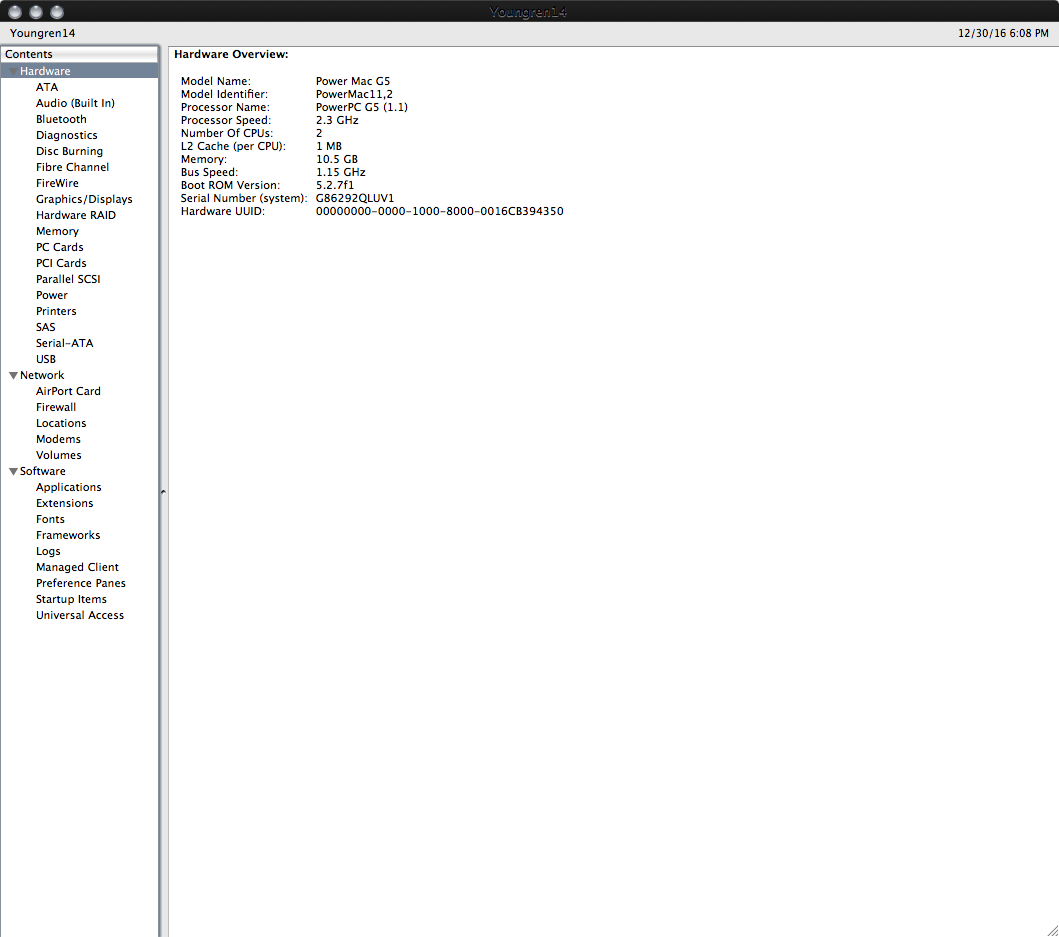The height and width of the screenshot is (937, 1059).
Task: Open Logs section
Action: 48,551
